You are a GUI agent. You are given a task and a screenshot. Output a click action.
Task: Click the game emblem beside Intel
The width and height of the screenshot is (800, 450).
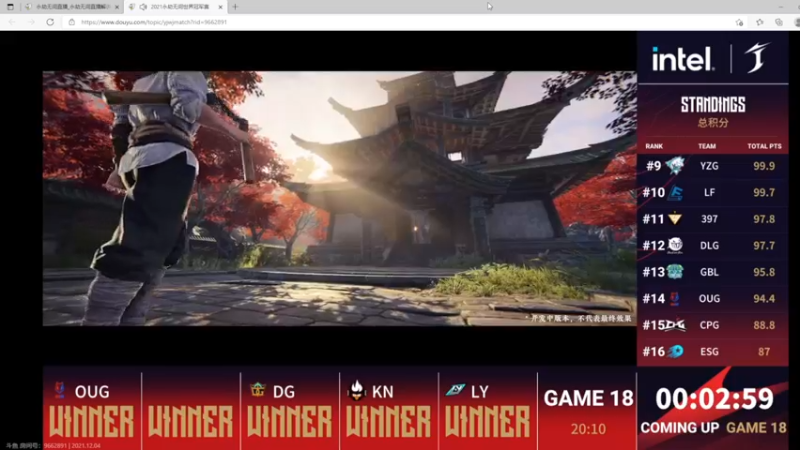pos(757,57)
